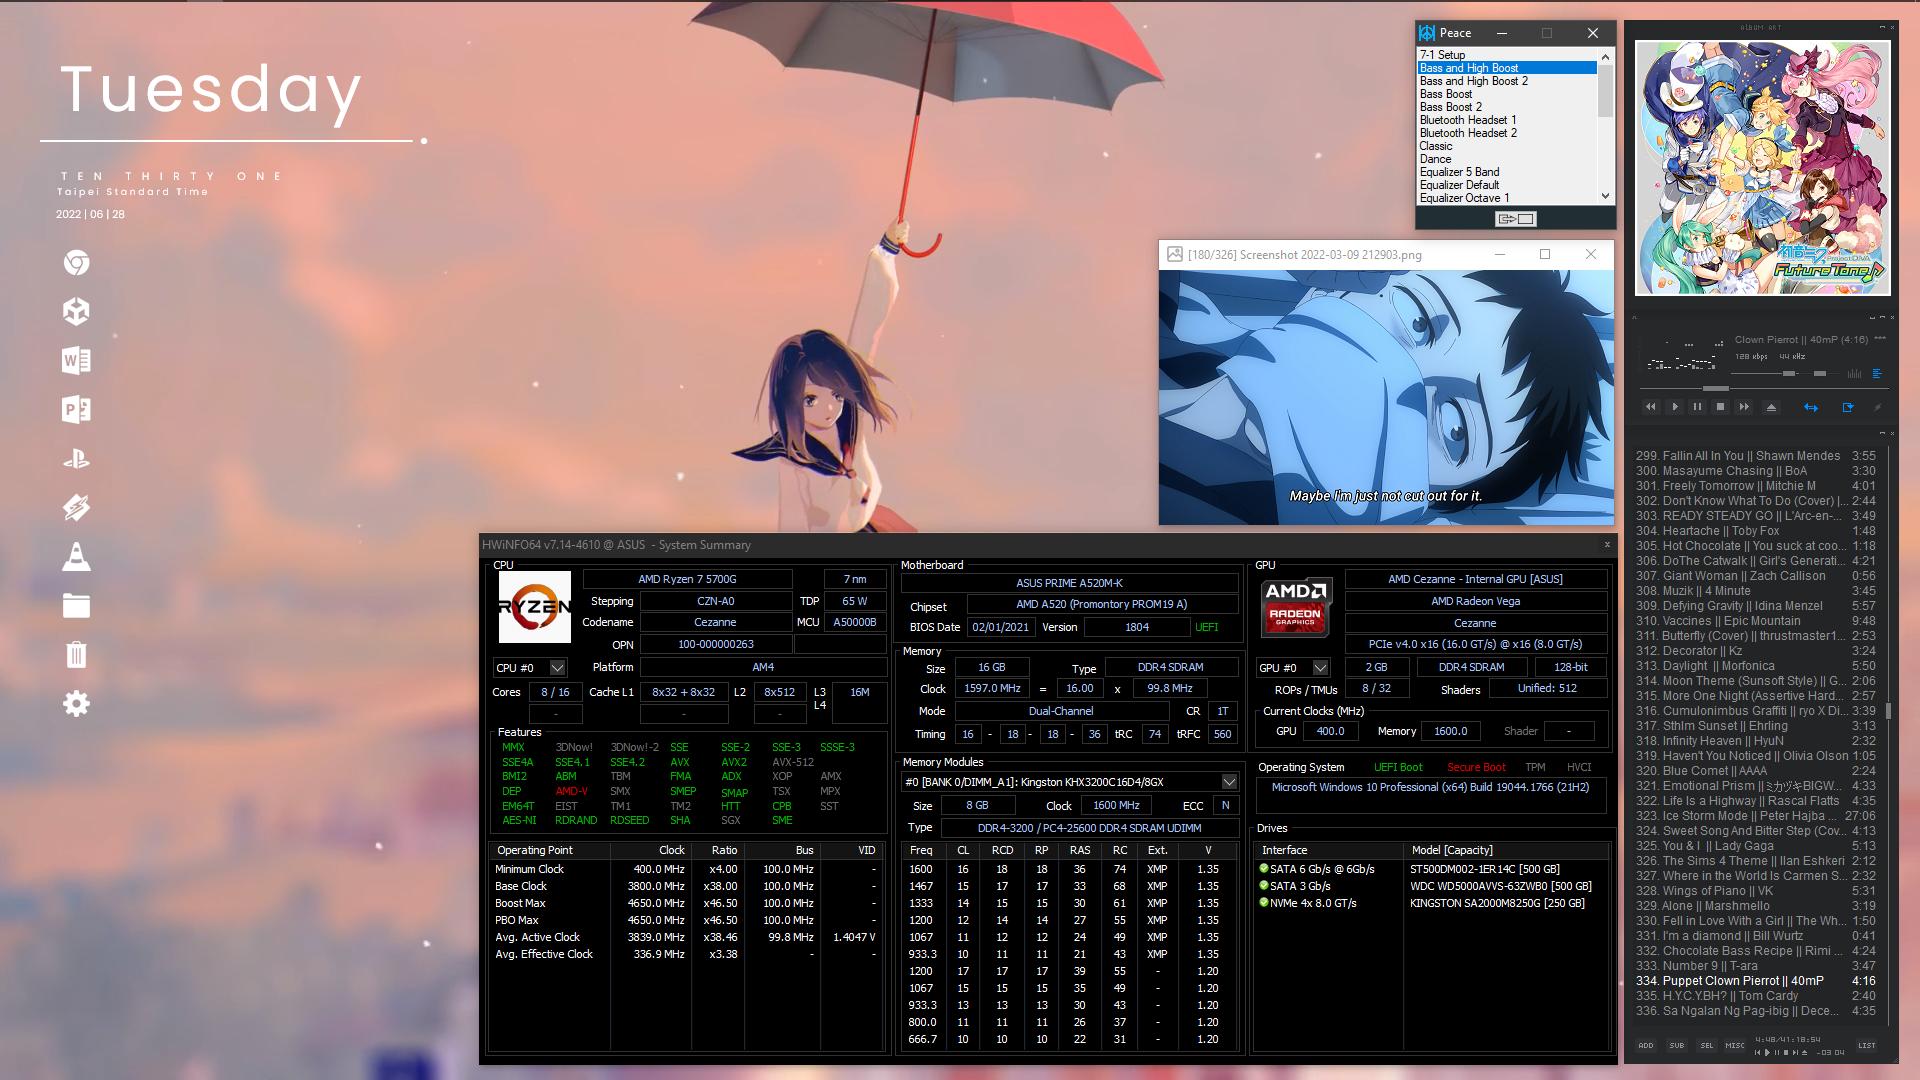1920x1080 pixels.
Task: Open PowerPoint from the sidebar launcher
Action: pyautogui.click(x=76, y=410)
